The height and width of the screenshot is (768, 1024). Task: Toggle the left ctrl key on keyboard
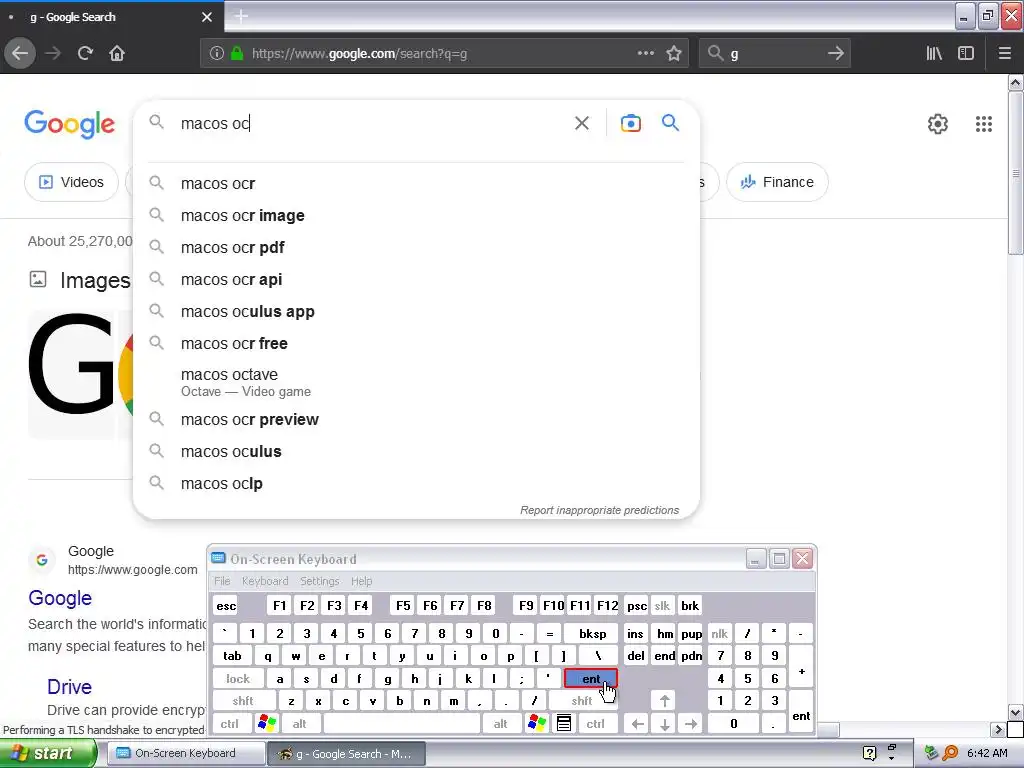pos(229,724)
